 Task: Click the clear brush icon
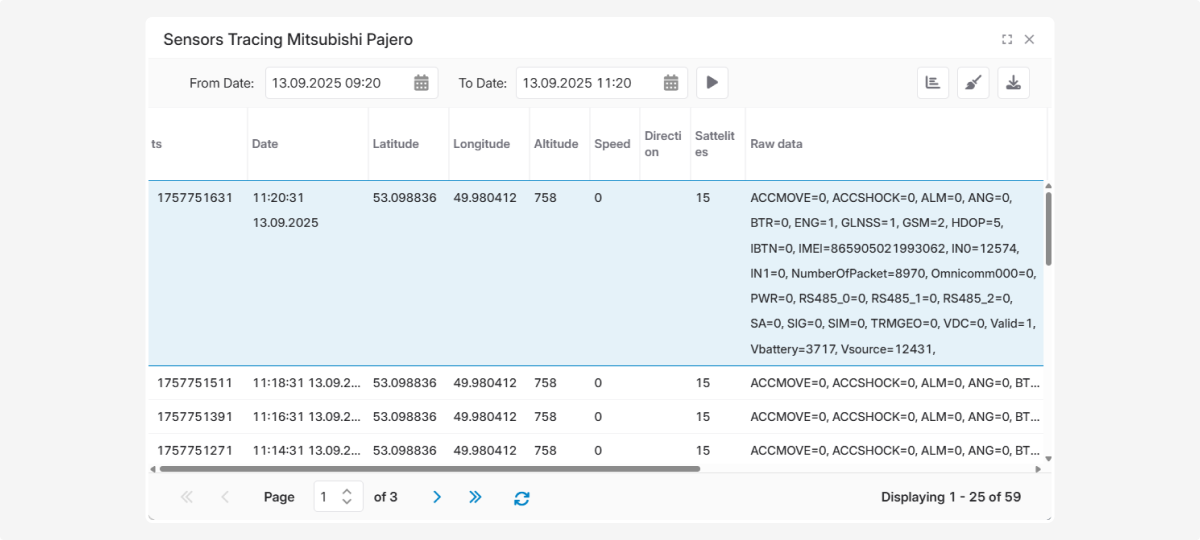pyautogui.click(x=973, y=83)
